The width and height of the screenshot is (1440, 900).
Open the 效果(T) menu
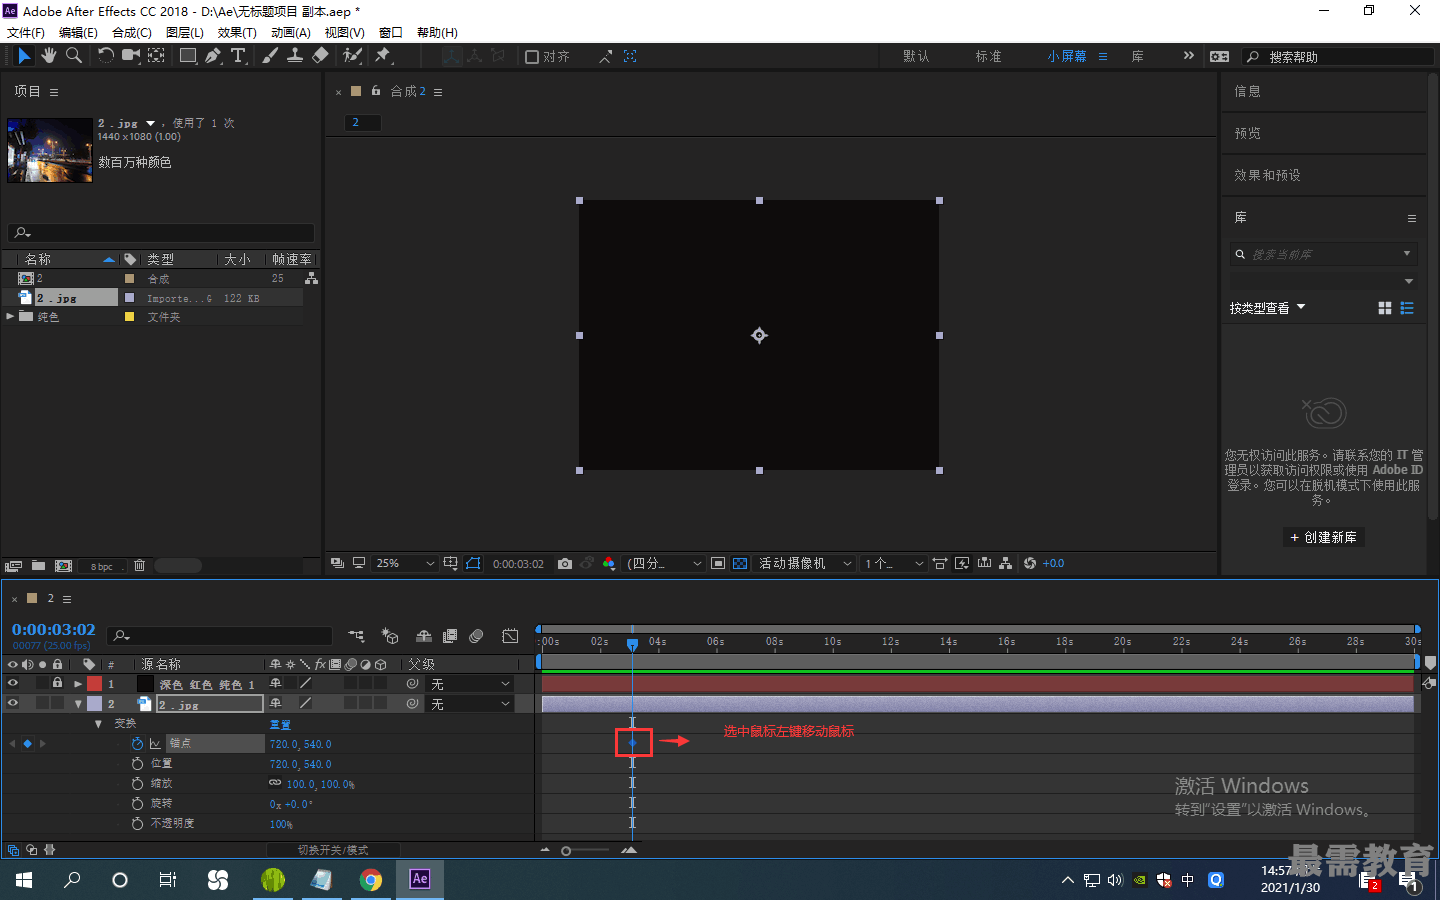(x=237, y=32)
